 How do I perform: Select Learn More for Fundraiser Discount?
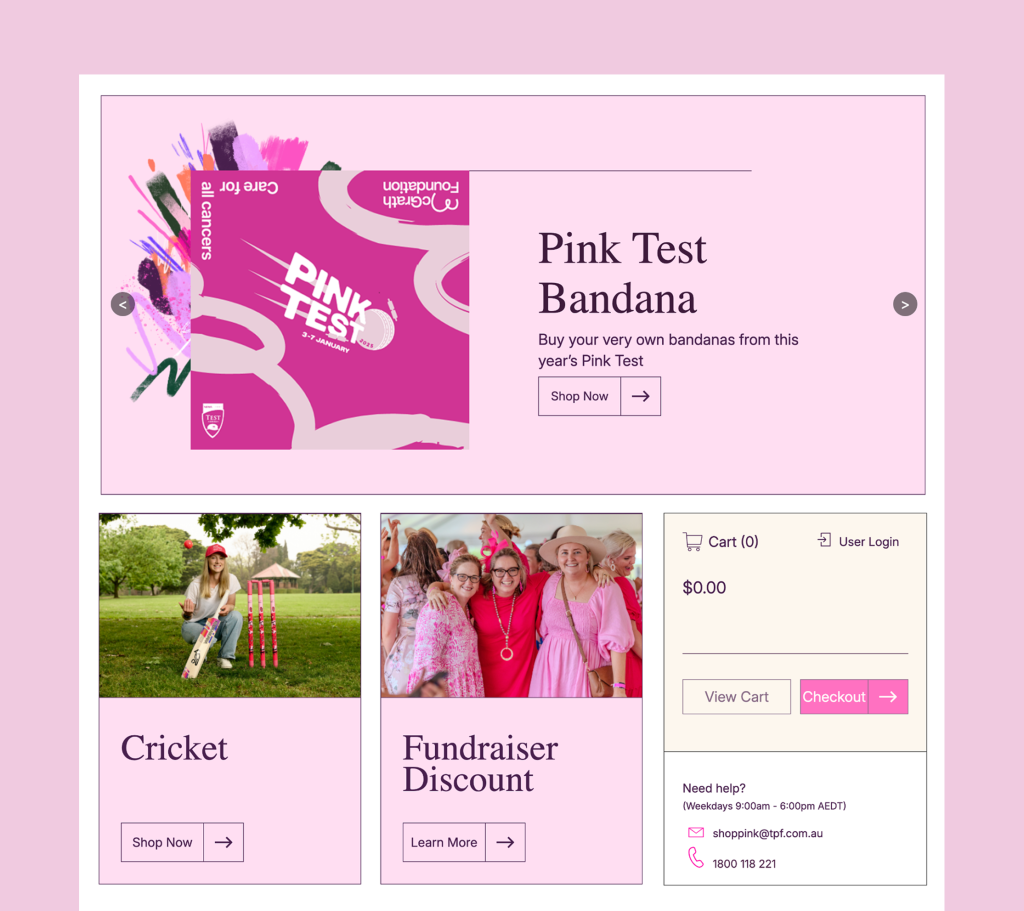click(444, 842)
